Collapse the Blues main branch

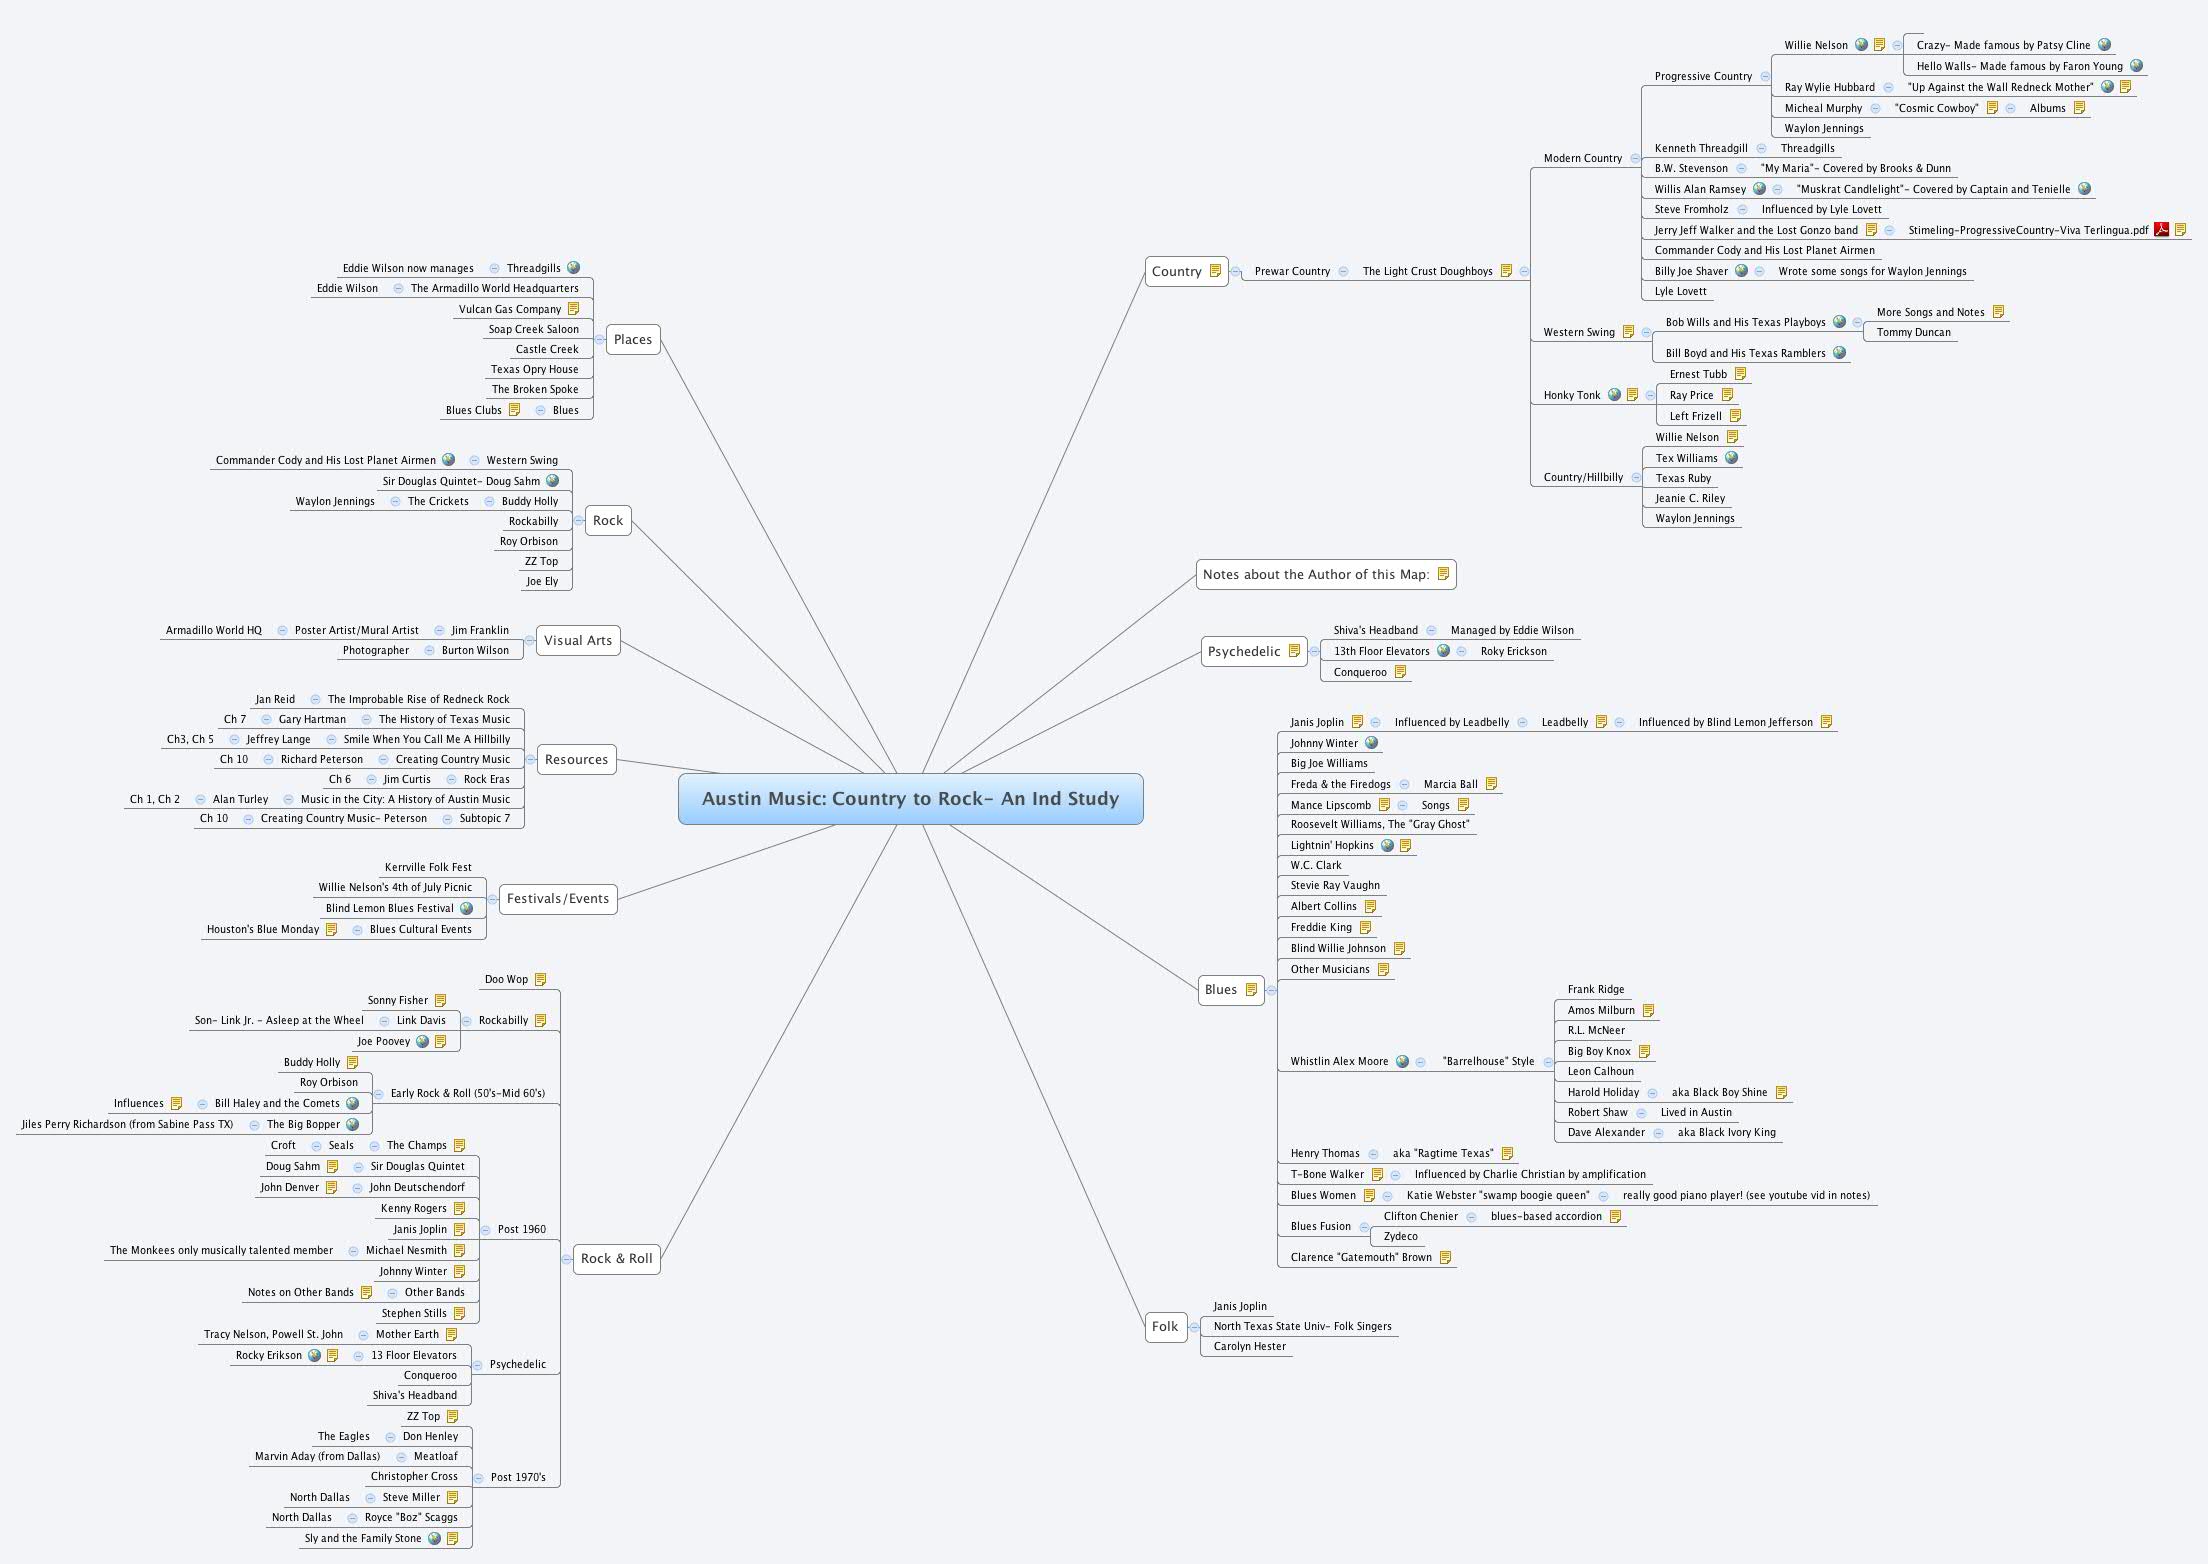tap(1272, 990)
